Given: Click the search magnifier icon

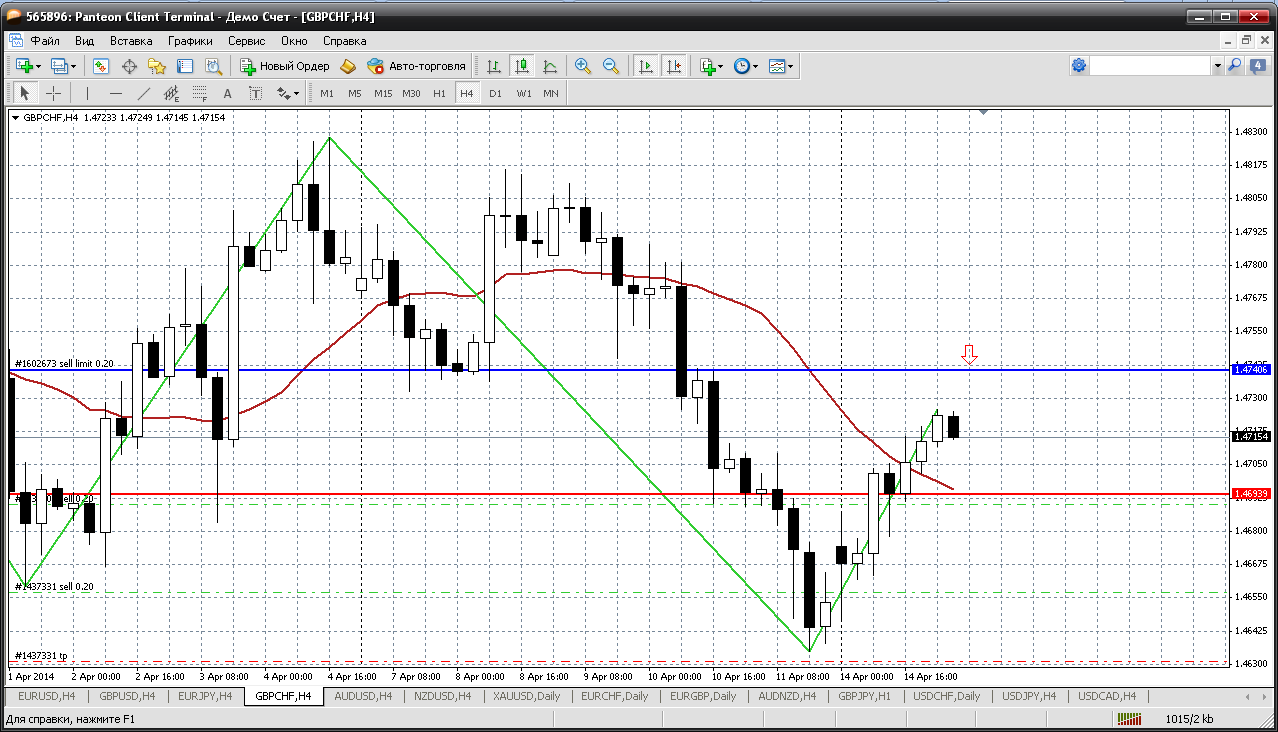Looking at the screenshot, I should click(1235, 66).
